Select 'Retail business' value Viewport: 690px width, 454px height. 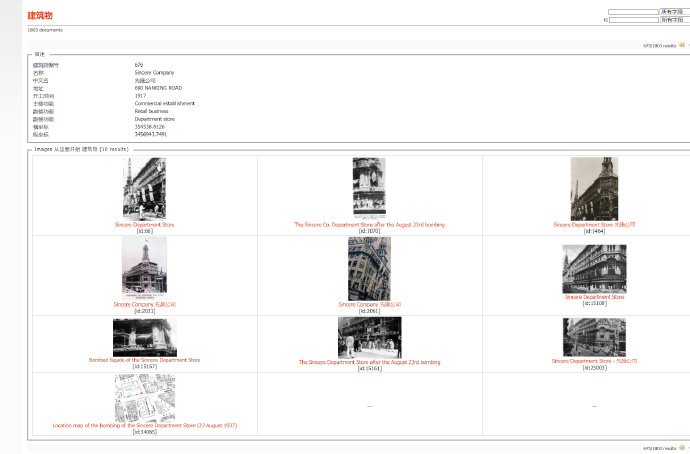coord(151,111)
